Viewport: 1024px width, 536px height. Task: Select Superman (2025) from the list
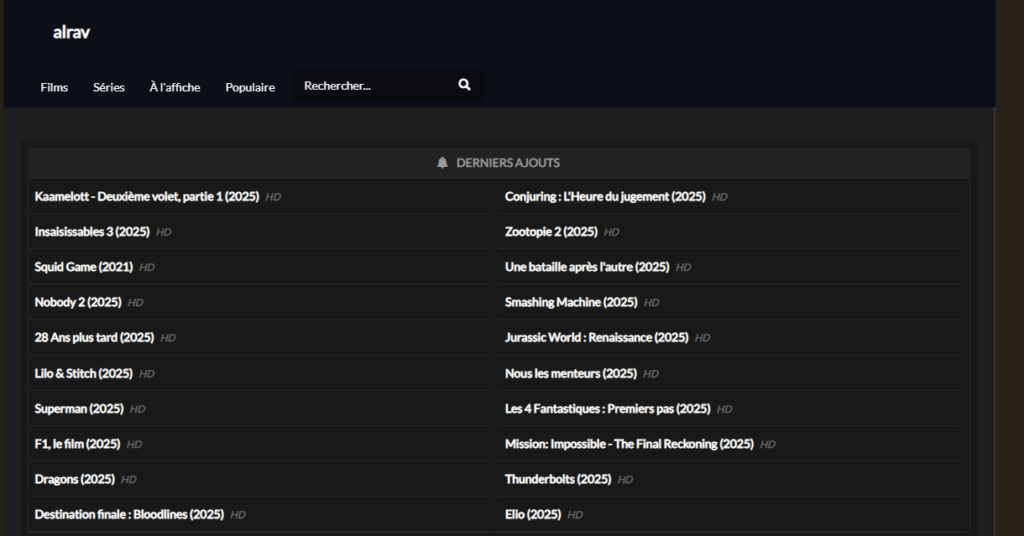pos(79,409)
